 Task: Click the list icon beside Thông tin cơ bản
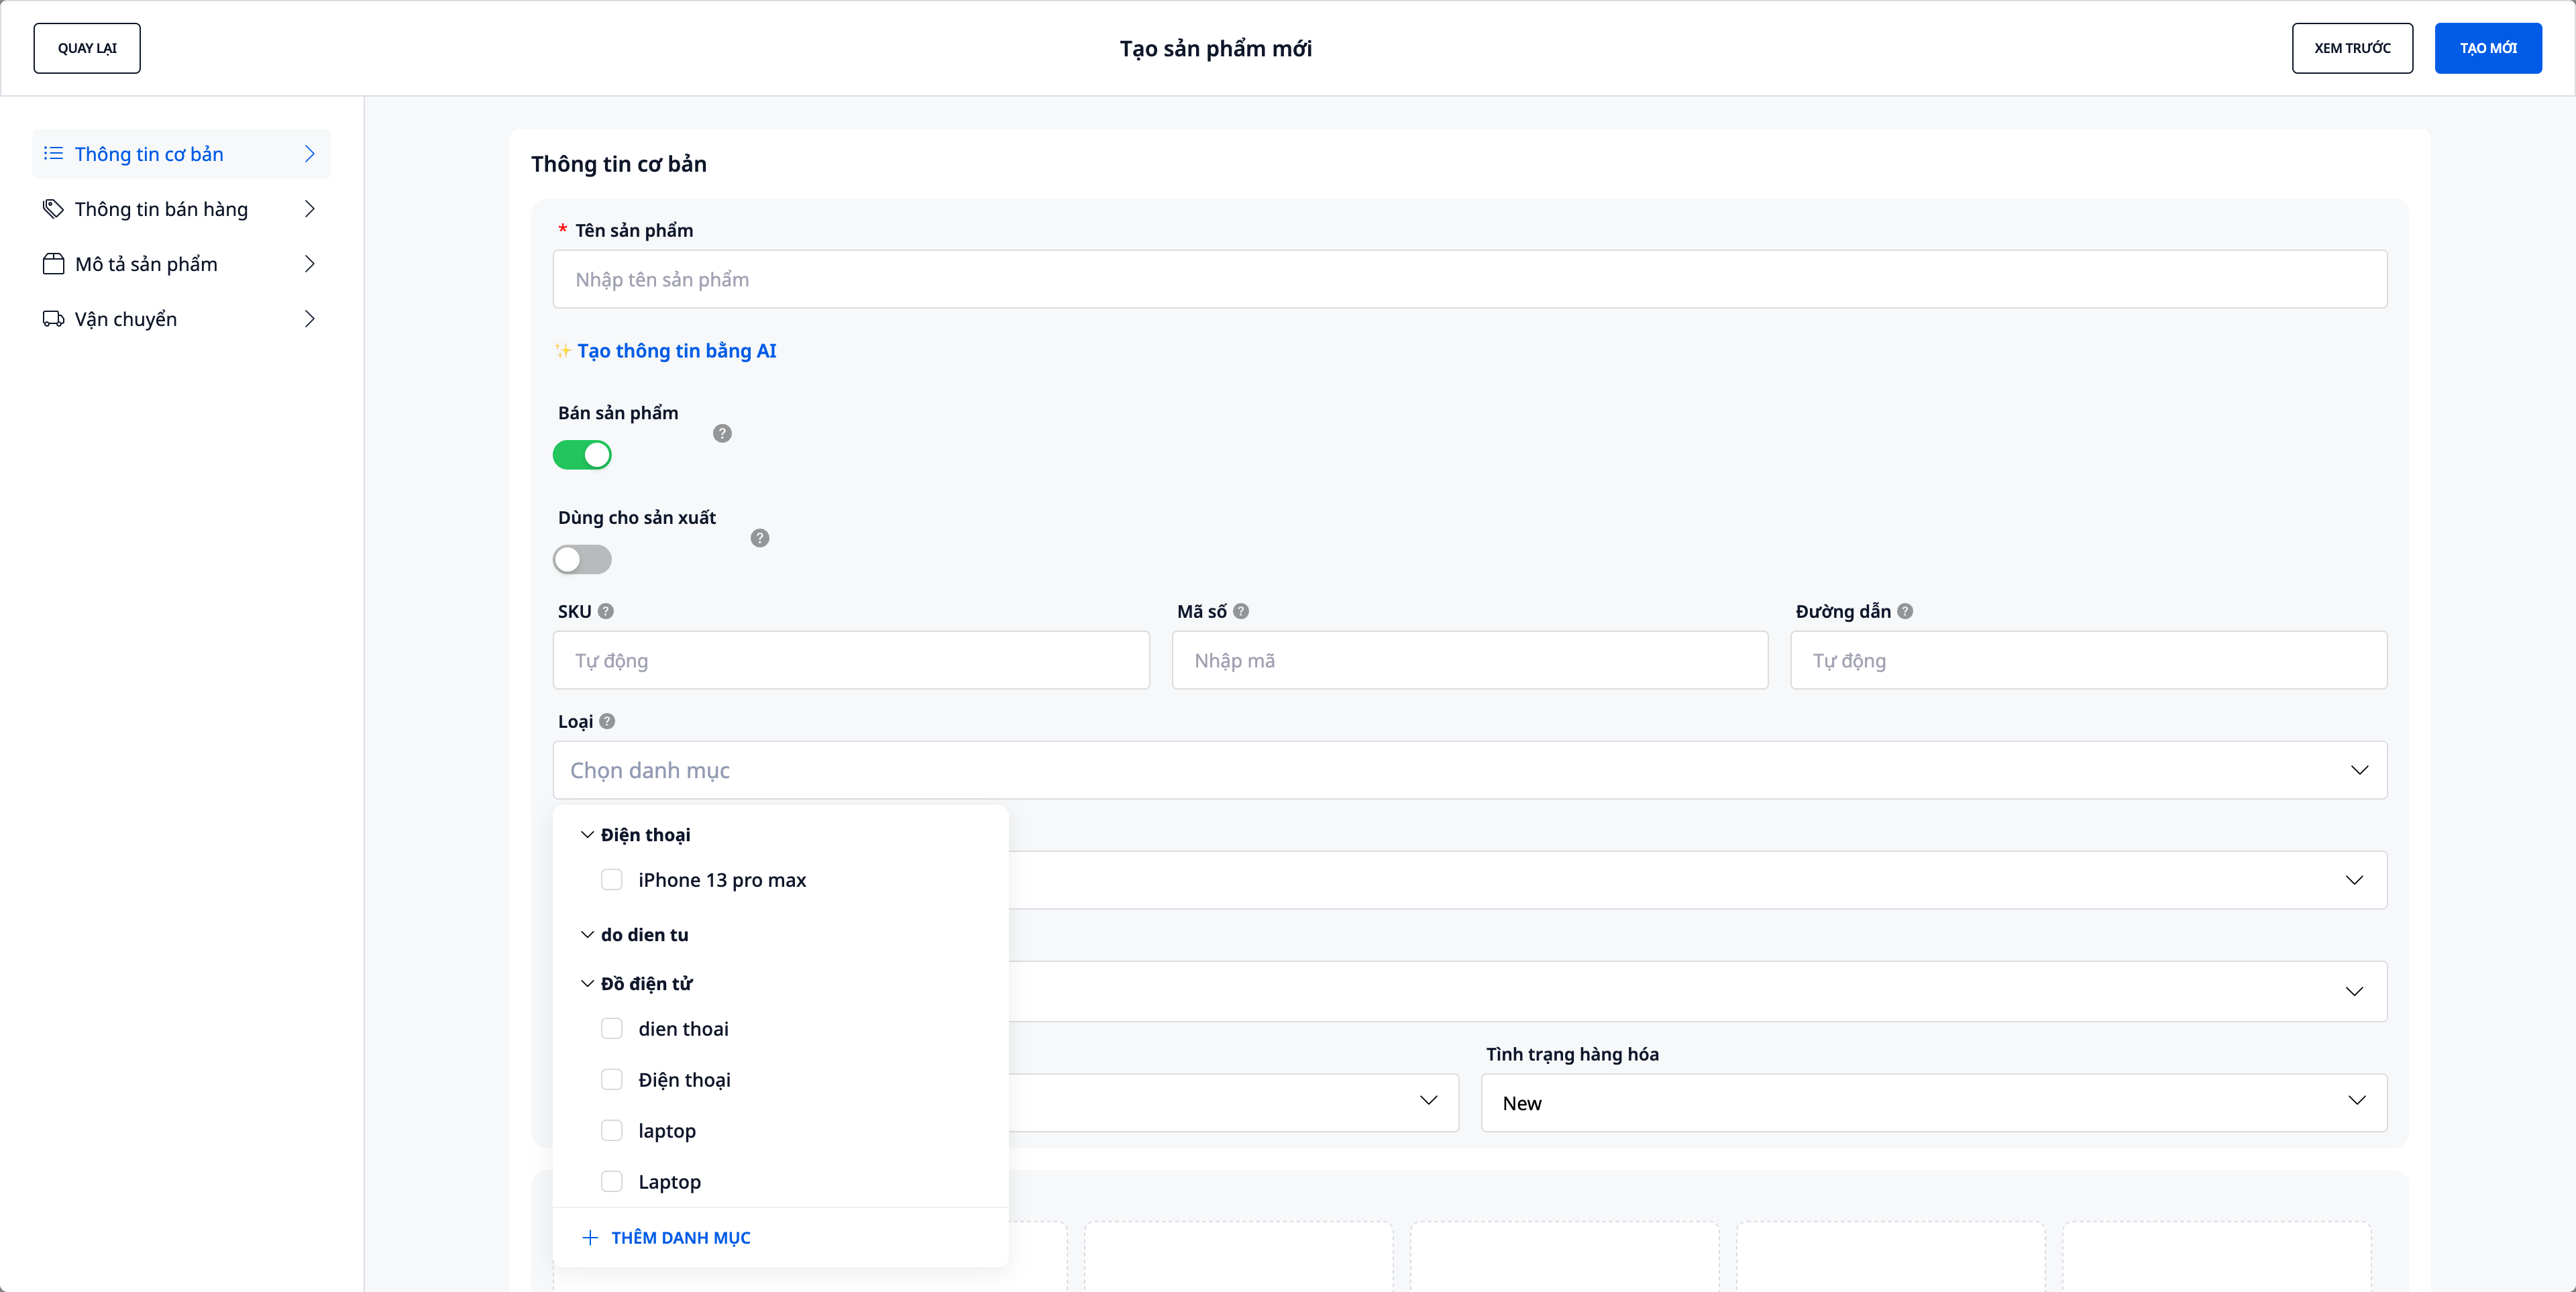point(53,154)
